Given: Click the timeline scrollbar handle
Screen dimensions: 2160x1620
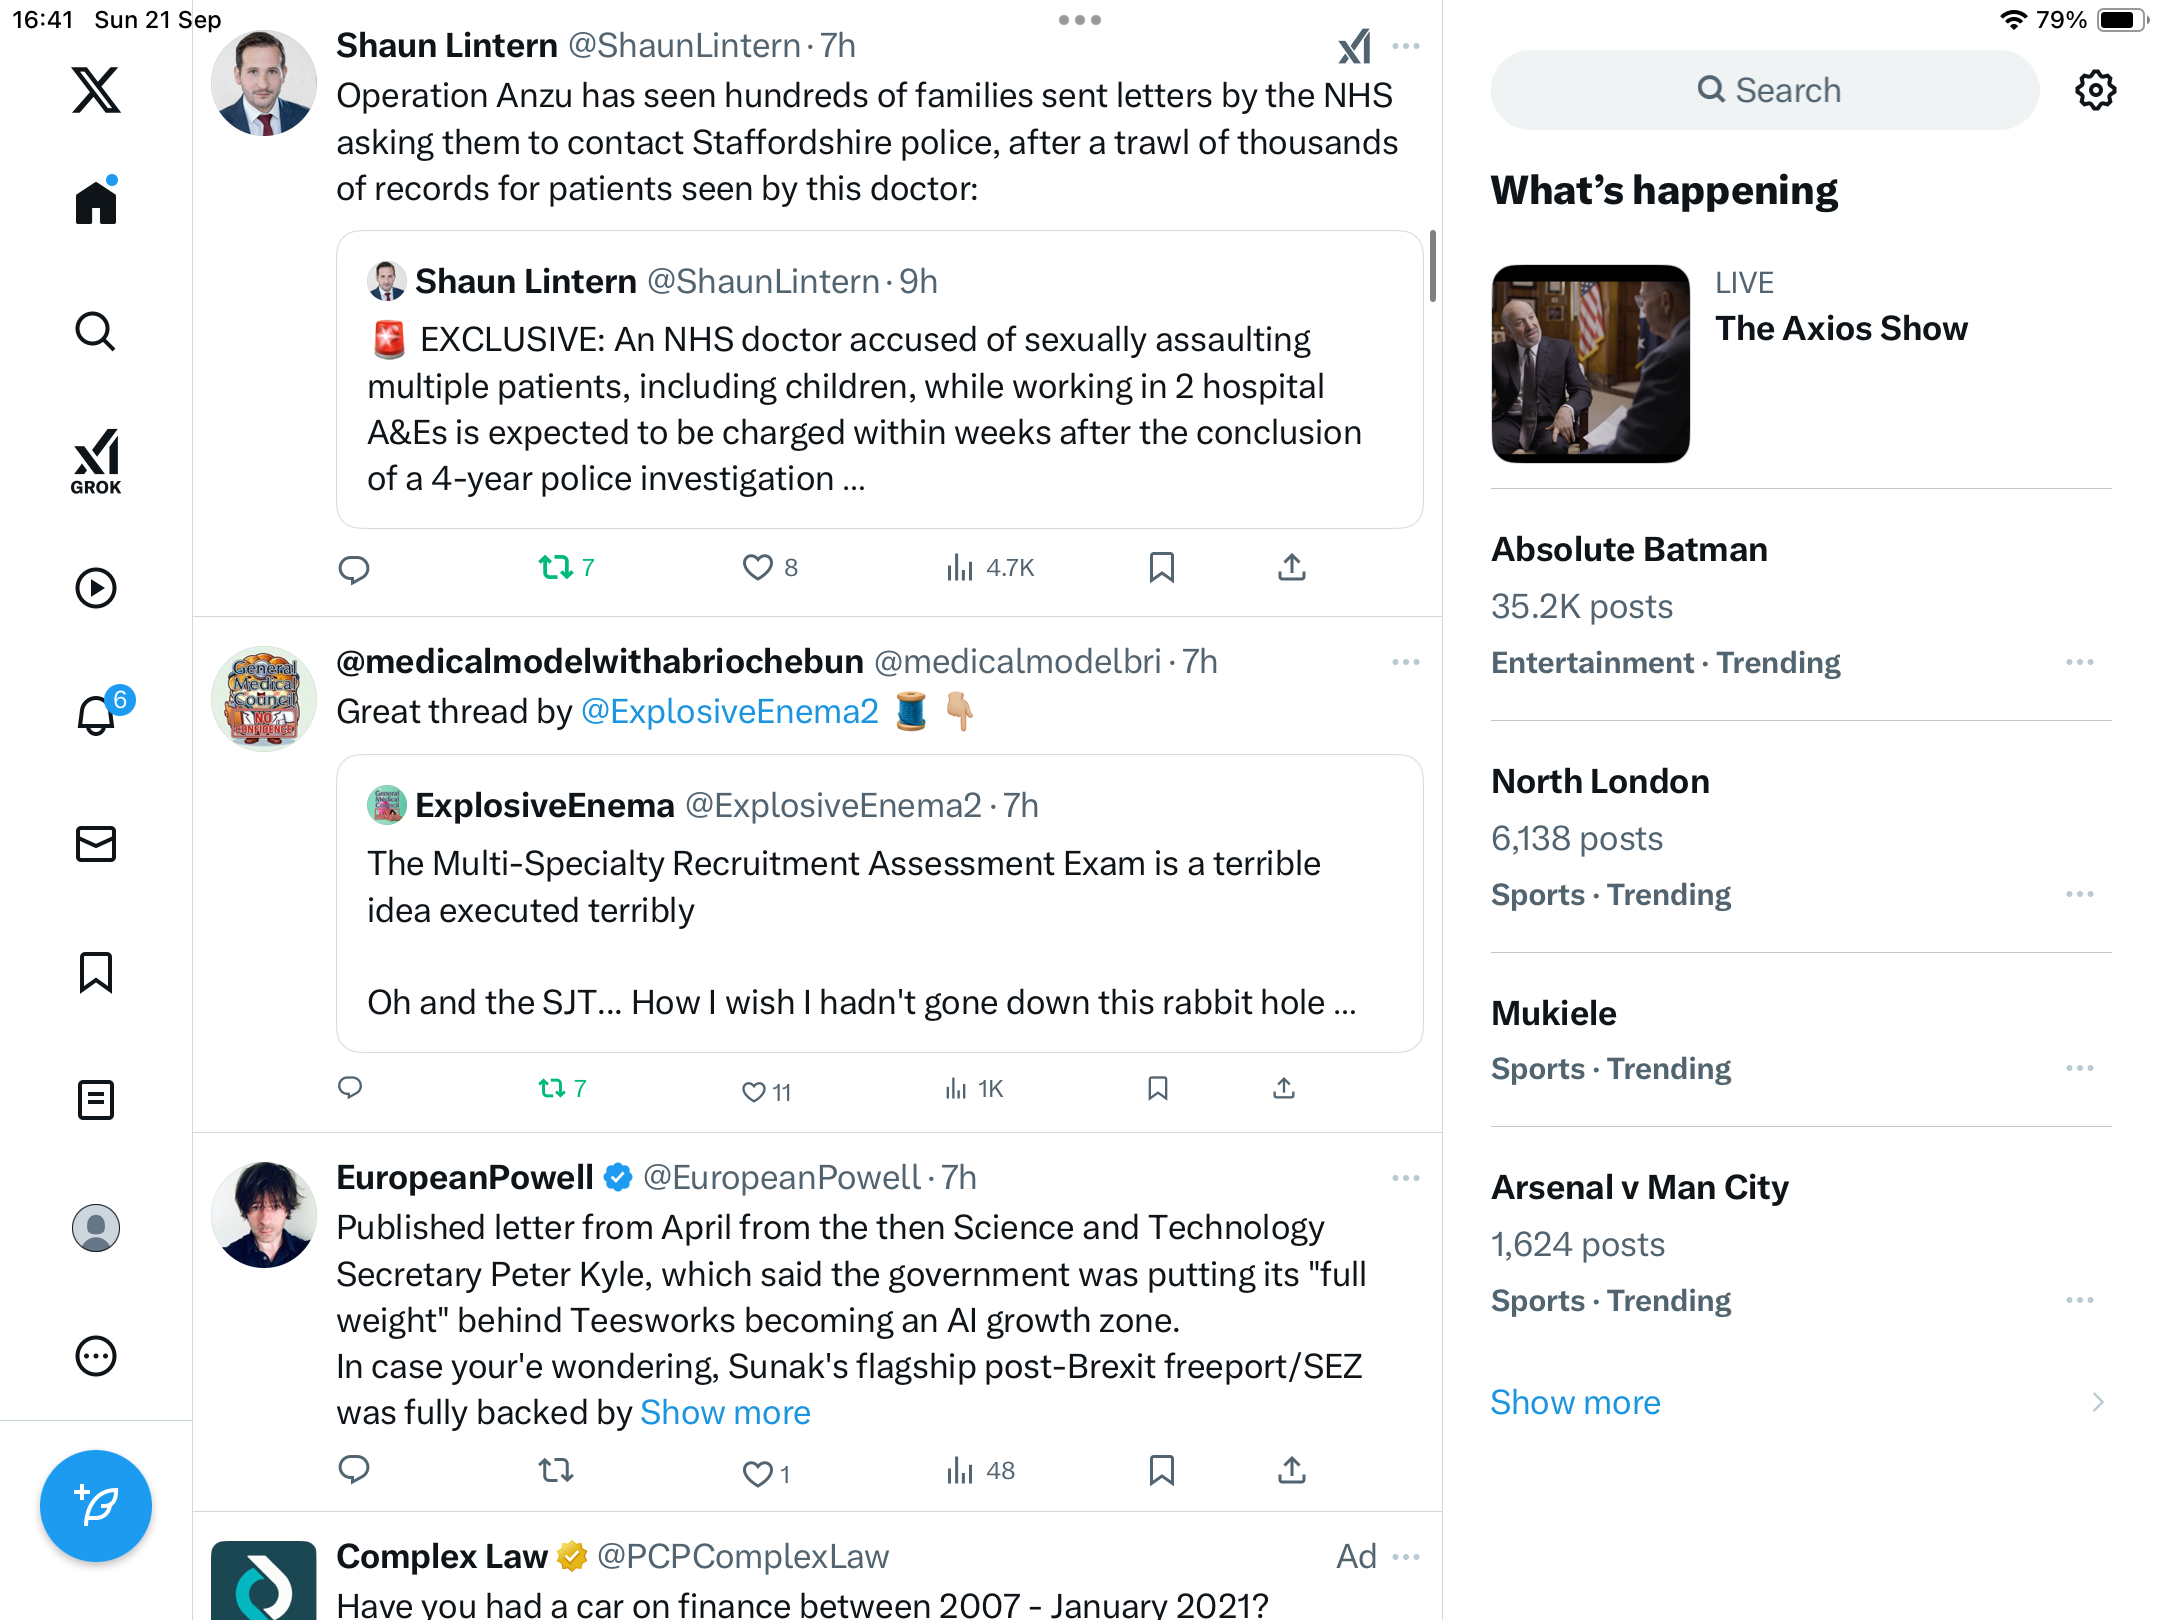Looking at the screenshot, I should coord(1432,266).
